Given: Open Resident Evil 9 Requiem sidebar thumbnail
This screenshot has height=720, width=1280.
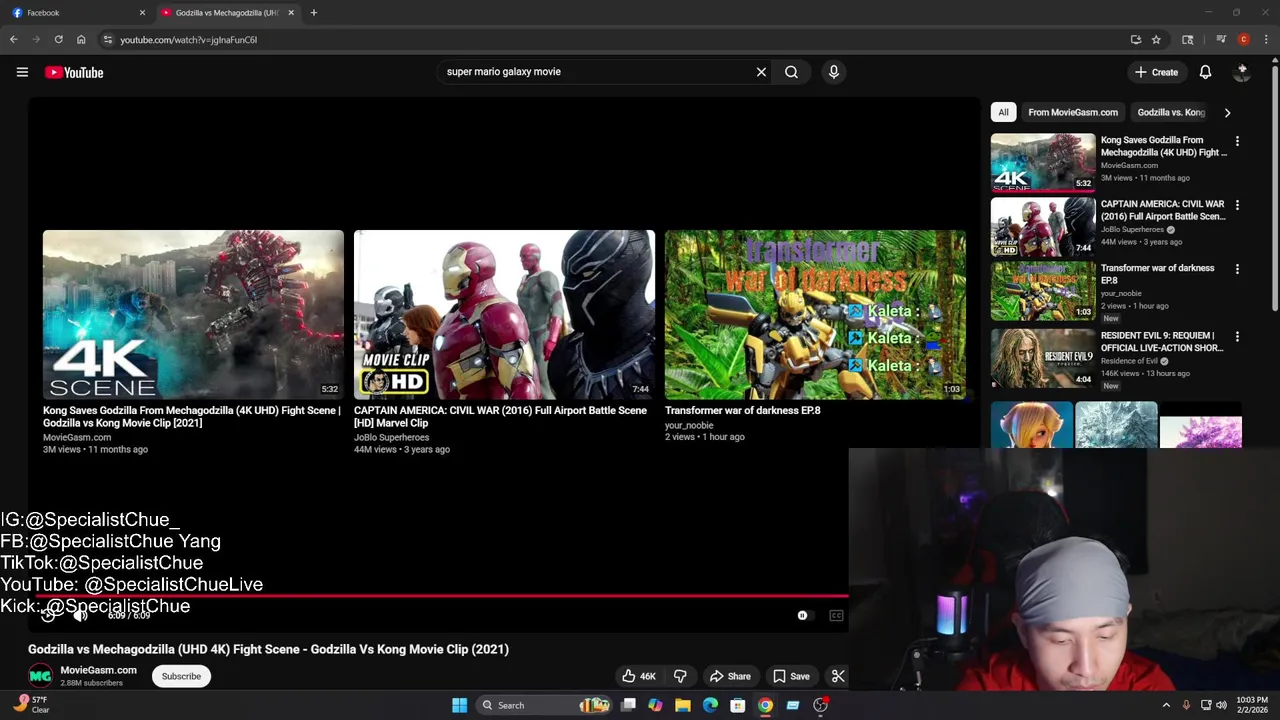Looking at the screenshot, I should [1043, 357].
